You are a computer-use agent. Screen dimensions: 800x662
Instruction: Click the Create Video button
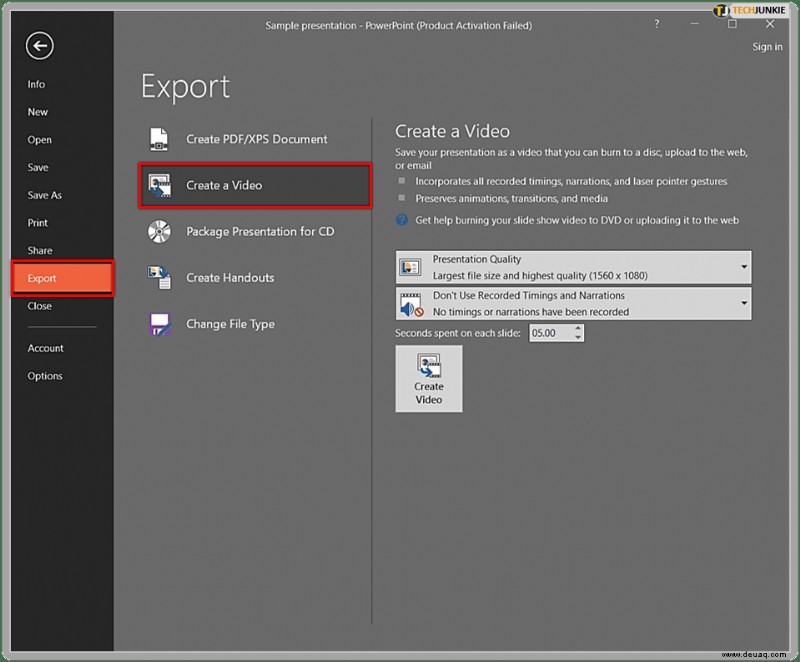click(x=429, y=378)
